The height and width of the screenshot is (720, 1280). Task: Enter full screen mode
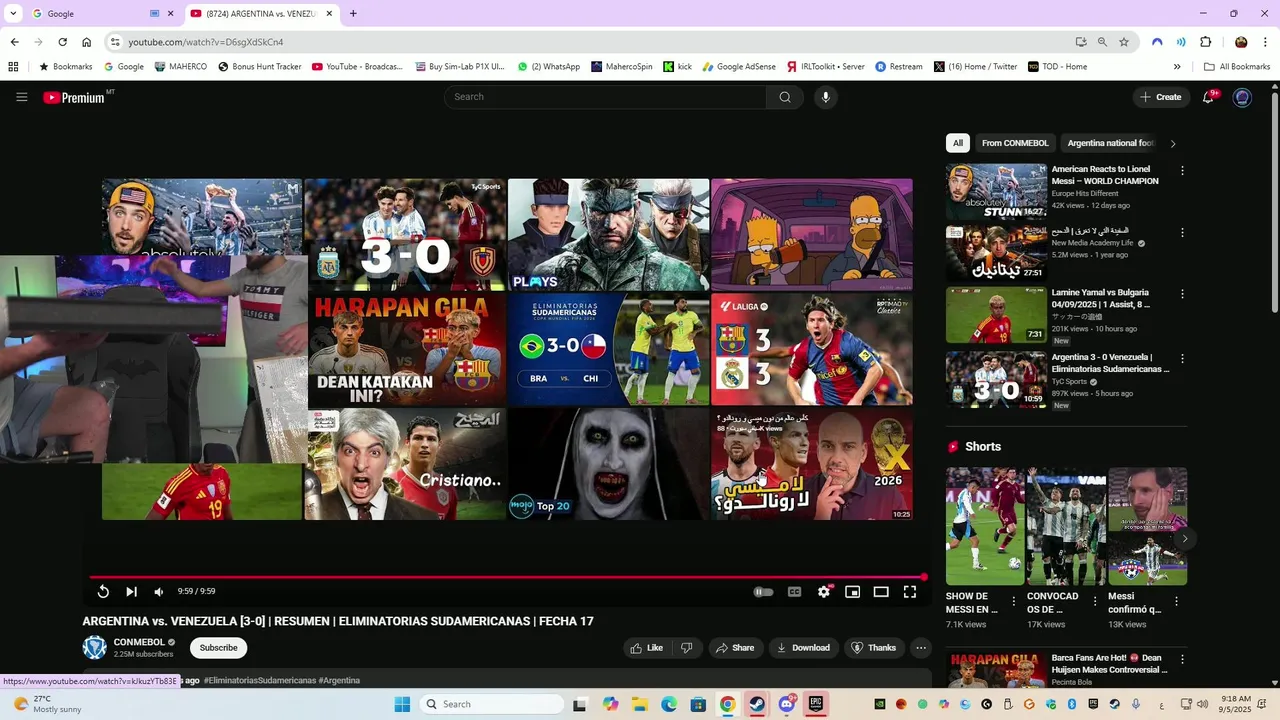point(910,592)
